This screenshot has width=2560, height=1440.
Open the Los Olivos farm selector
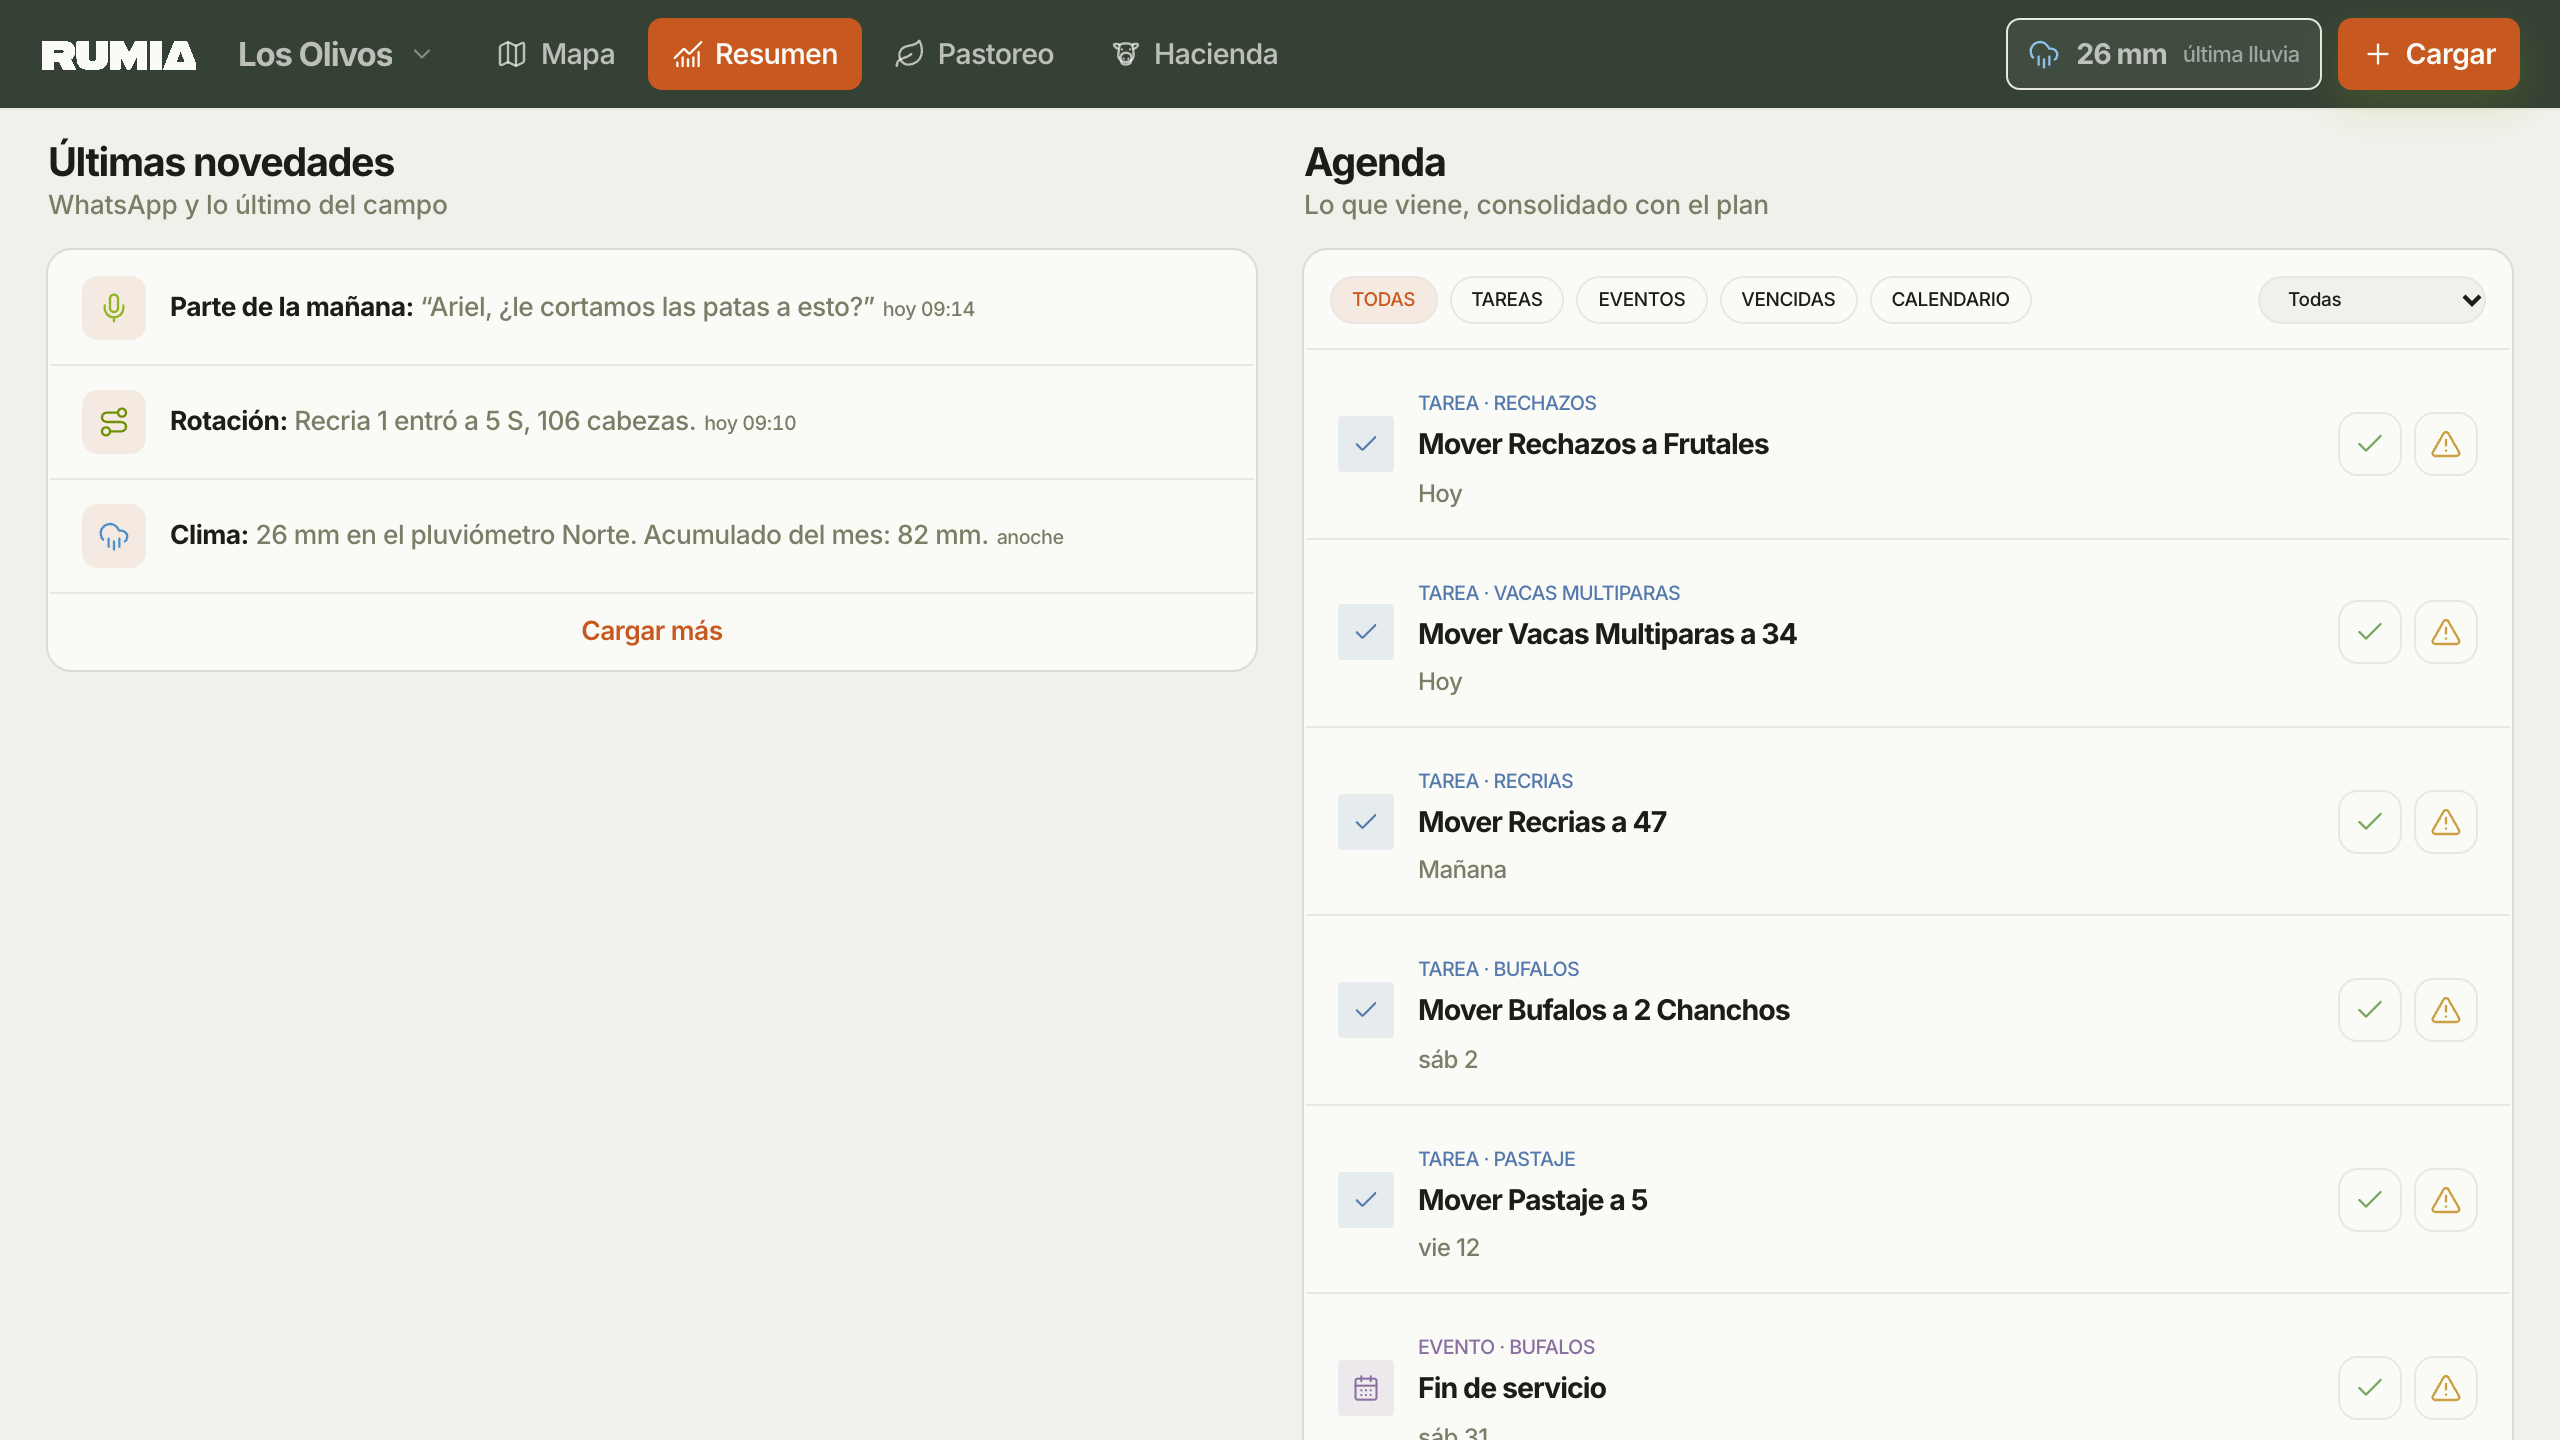(335, 54)
